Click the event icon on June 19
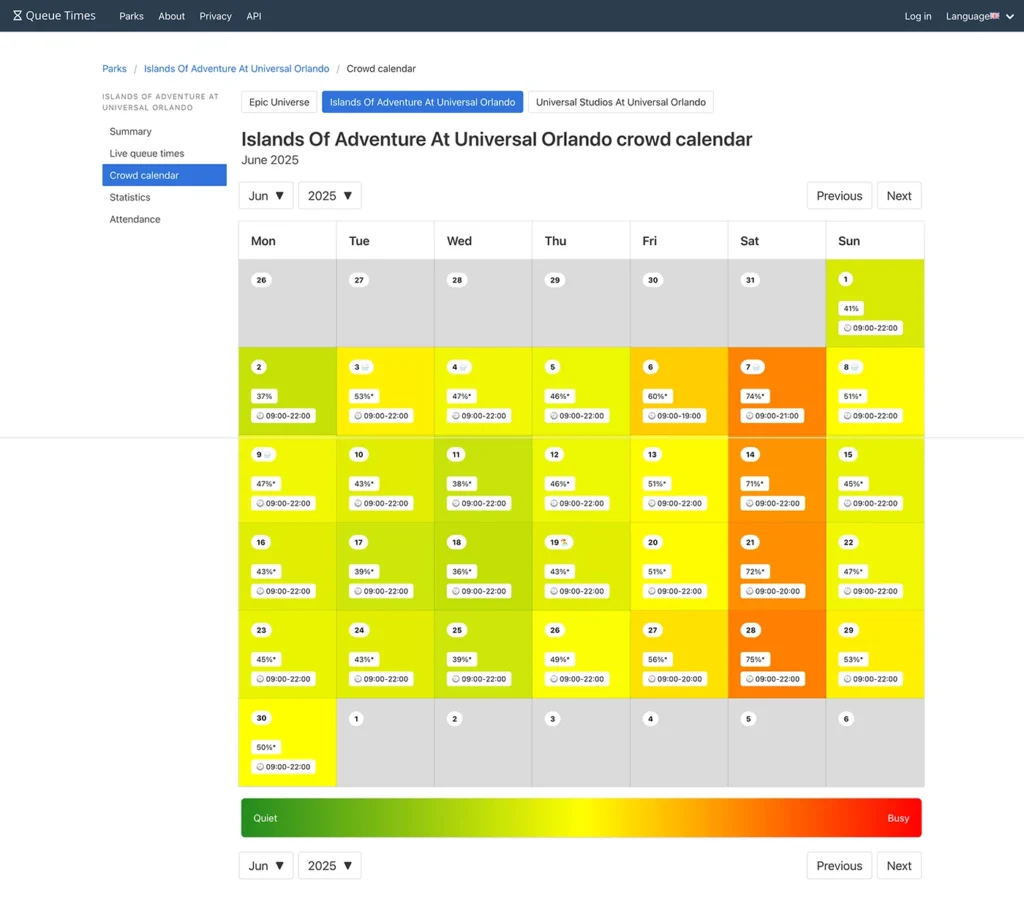The width and height of the screenshot is (1024, 906). (x=564, y=543)
